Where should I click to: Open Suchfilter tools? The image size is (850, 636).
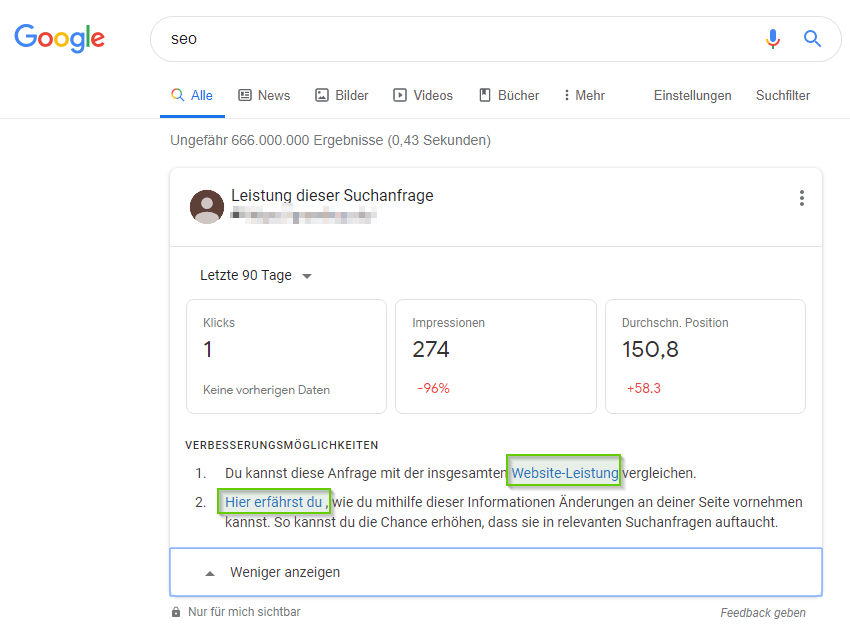(783, 95)
